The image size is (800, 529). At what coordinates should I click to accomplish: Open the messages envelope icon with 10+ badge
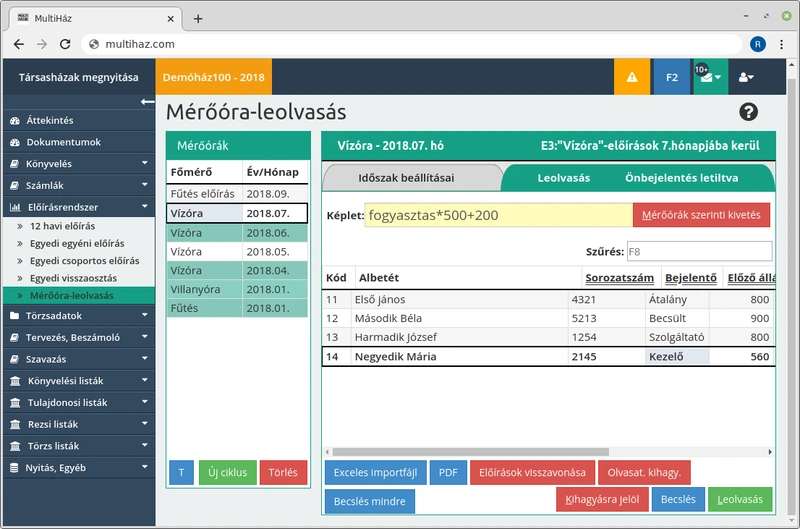click(709, 77)
